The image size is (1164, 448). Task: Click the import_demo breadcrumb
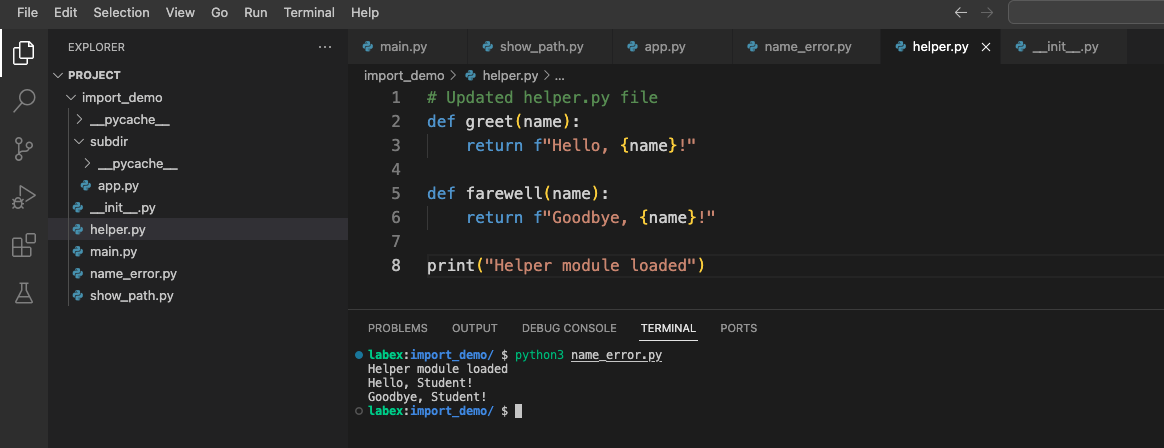[x=403, y=75]
